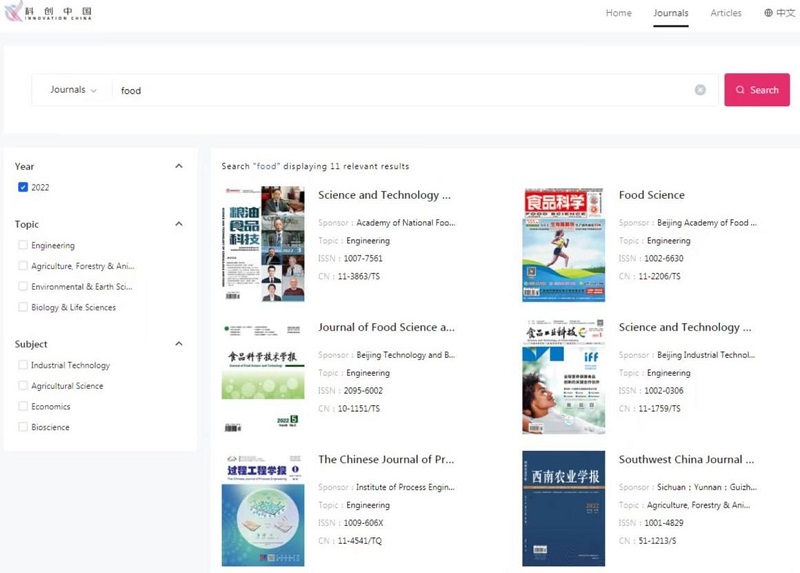Switch language to 中文
Image resolution: width=800 pixels, height=573 pixels.
coord(785,13)
